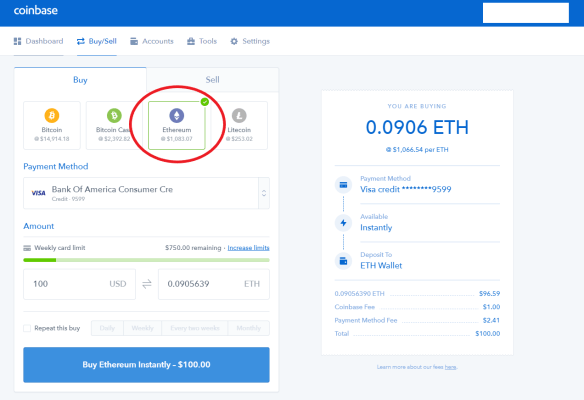Click the $1,066.54 per ETH rate text
The width and height of the screenshot is (584, 400).
(x=417, y=150)
